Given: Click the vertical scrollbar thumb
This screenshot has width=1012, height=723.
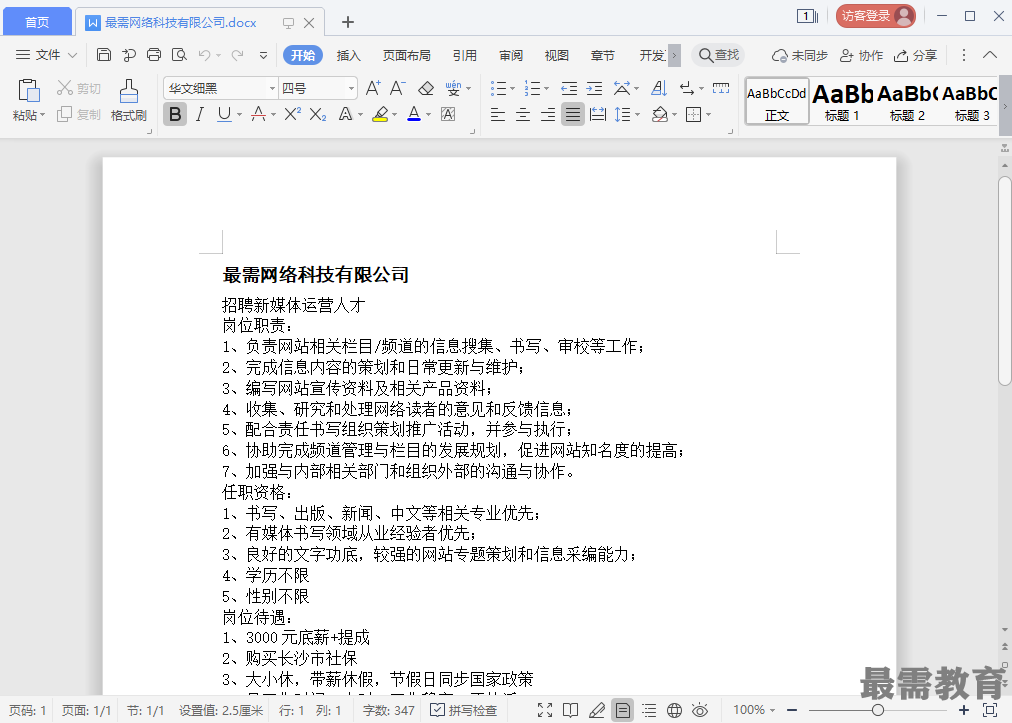Looking at the screenshot, I should (x=1005, y=281).
